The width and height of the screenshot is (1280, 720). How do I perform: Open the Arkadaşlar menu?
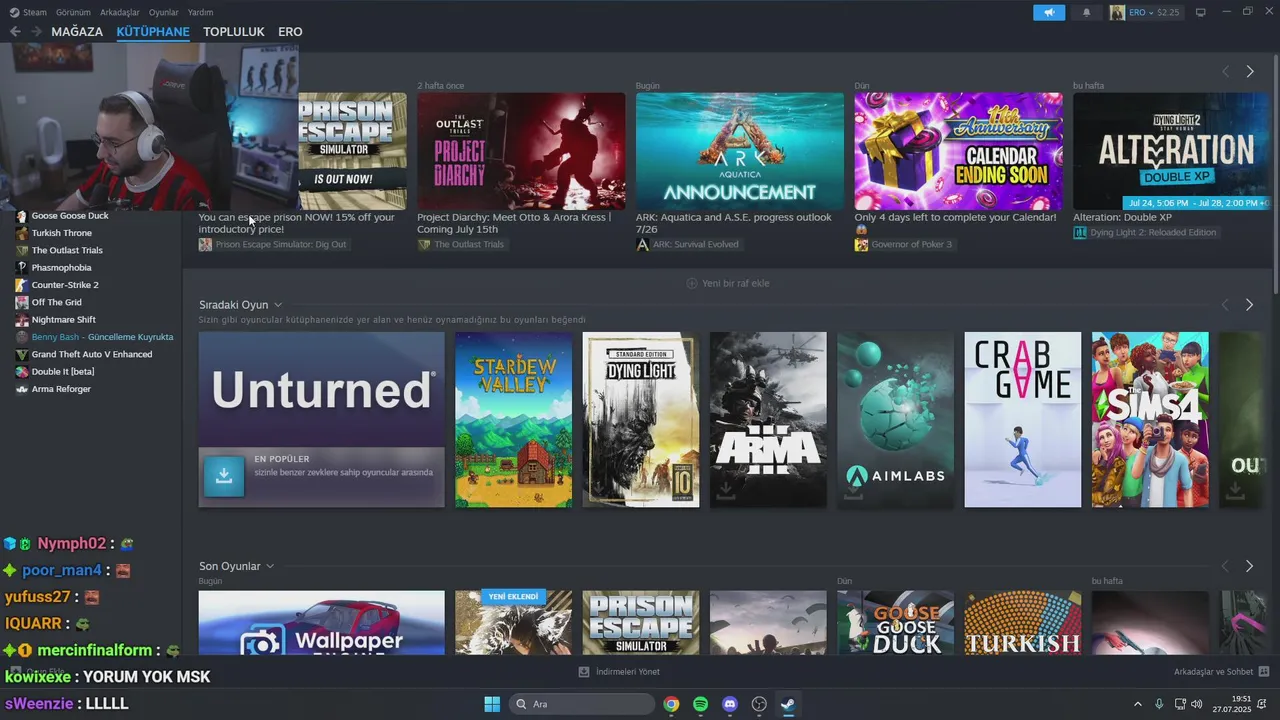coord(120,12)
